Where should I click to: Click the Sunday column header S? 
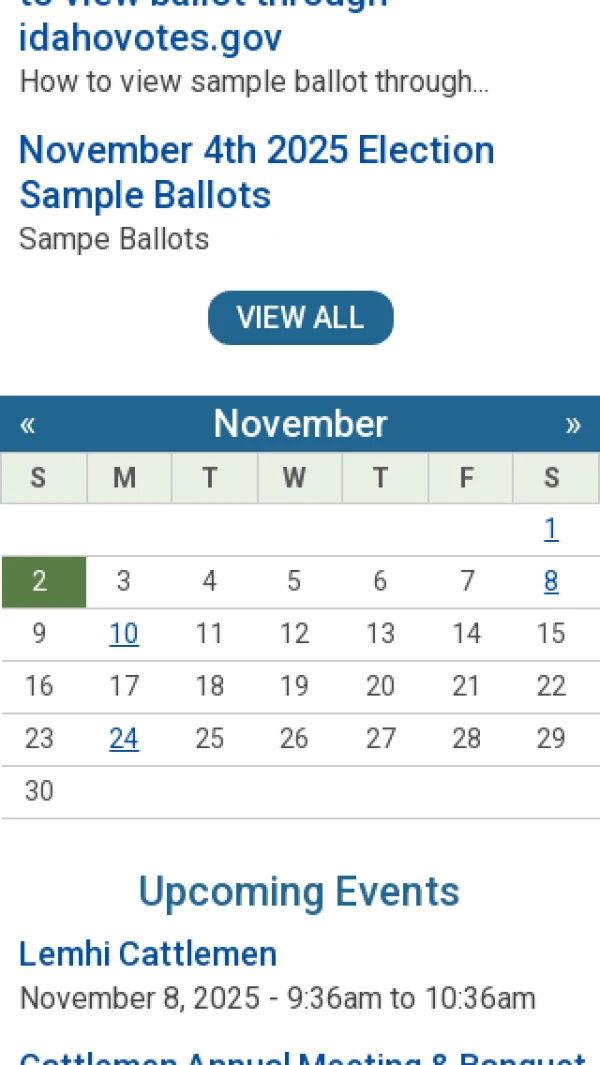(39, 478)
